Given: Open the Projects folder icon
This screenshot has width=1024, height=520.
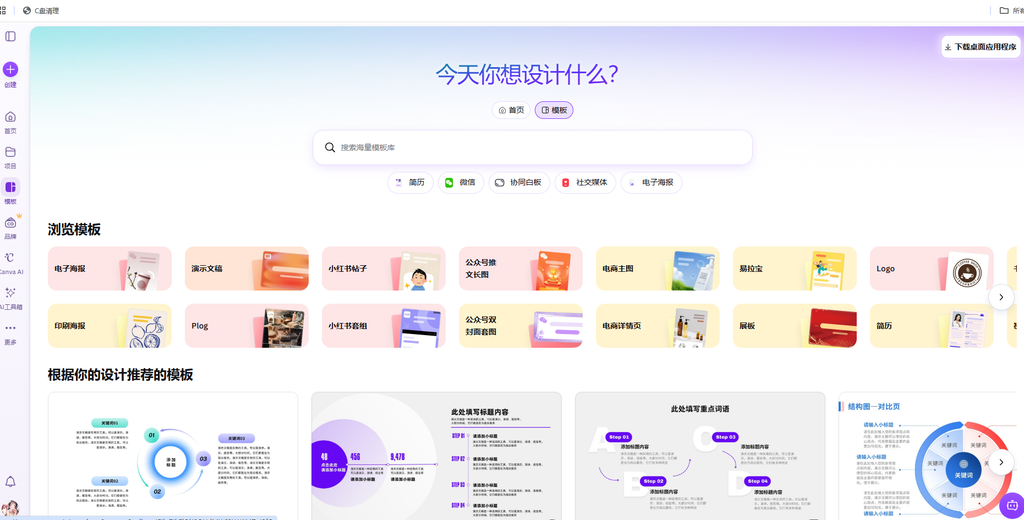Looking at the screenshot, I should coord(10,152).
